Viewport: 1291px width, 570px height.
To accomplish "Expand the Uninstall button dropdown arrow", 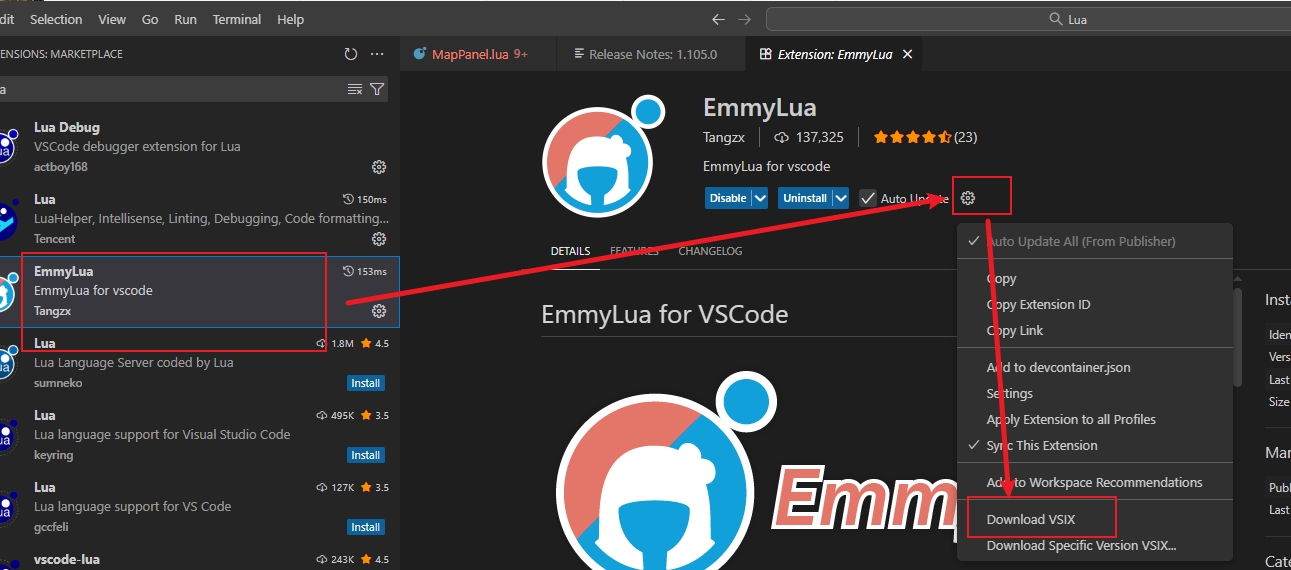I will [841, 198].
